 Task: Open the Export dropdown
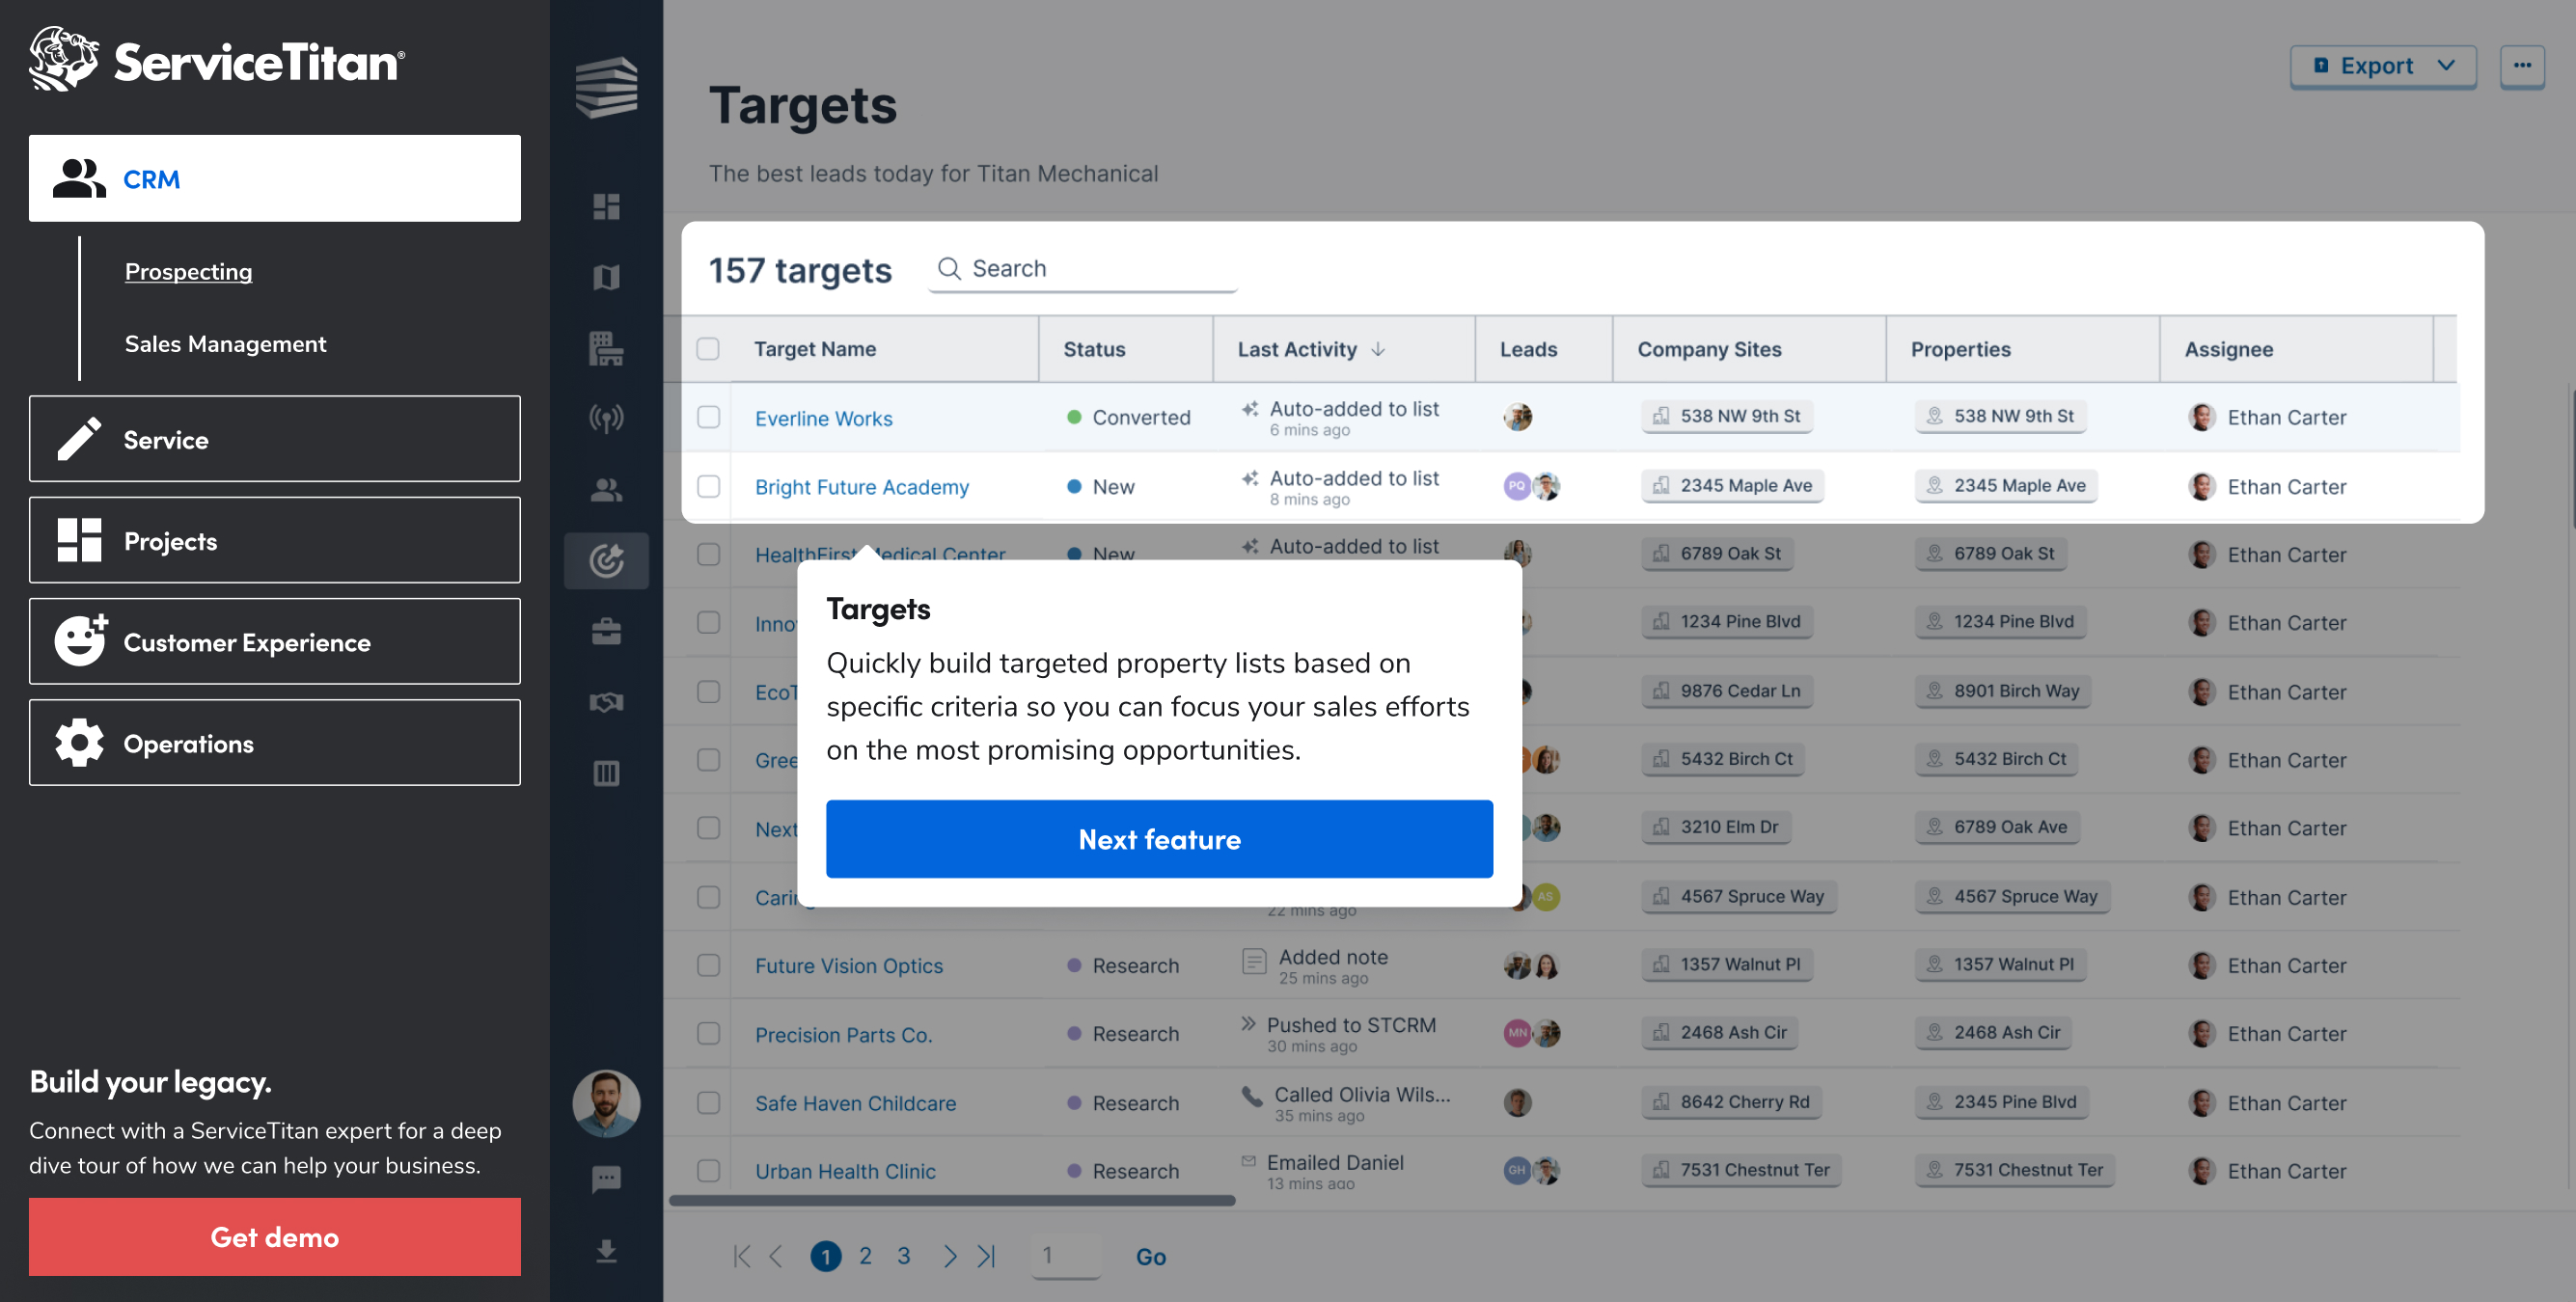pyautogui.click(x=2382, y=66)
